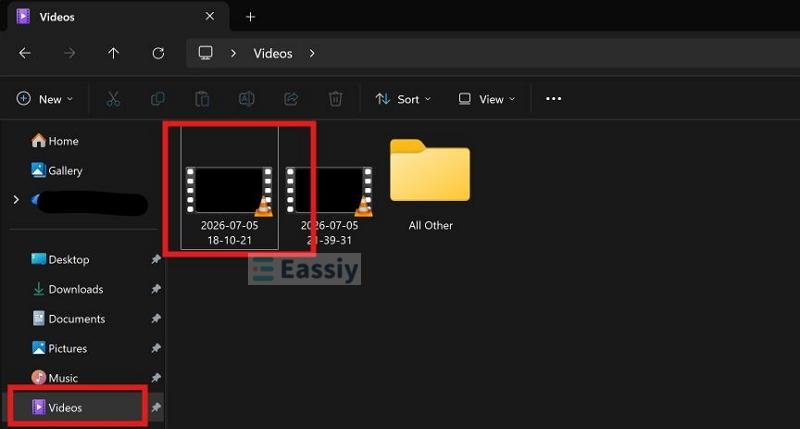800x429 pixels.
Task: Select the All Other folder
Action: coord(430,185)
